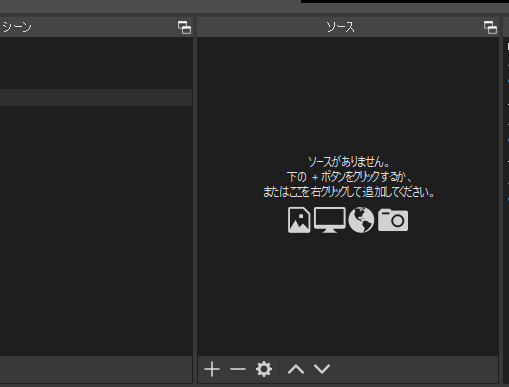The height and width of the screenshot is (387, 509).
Task: Remove selected source with the minus button
Action: tap(238, 369)
